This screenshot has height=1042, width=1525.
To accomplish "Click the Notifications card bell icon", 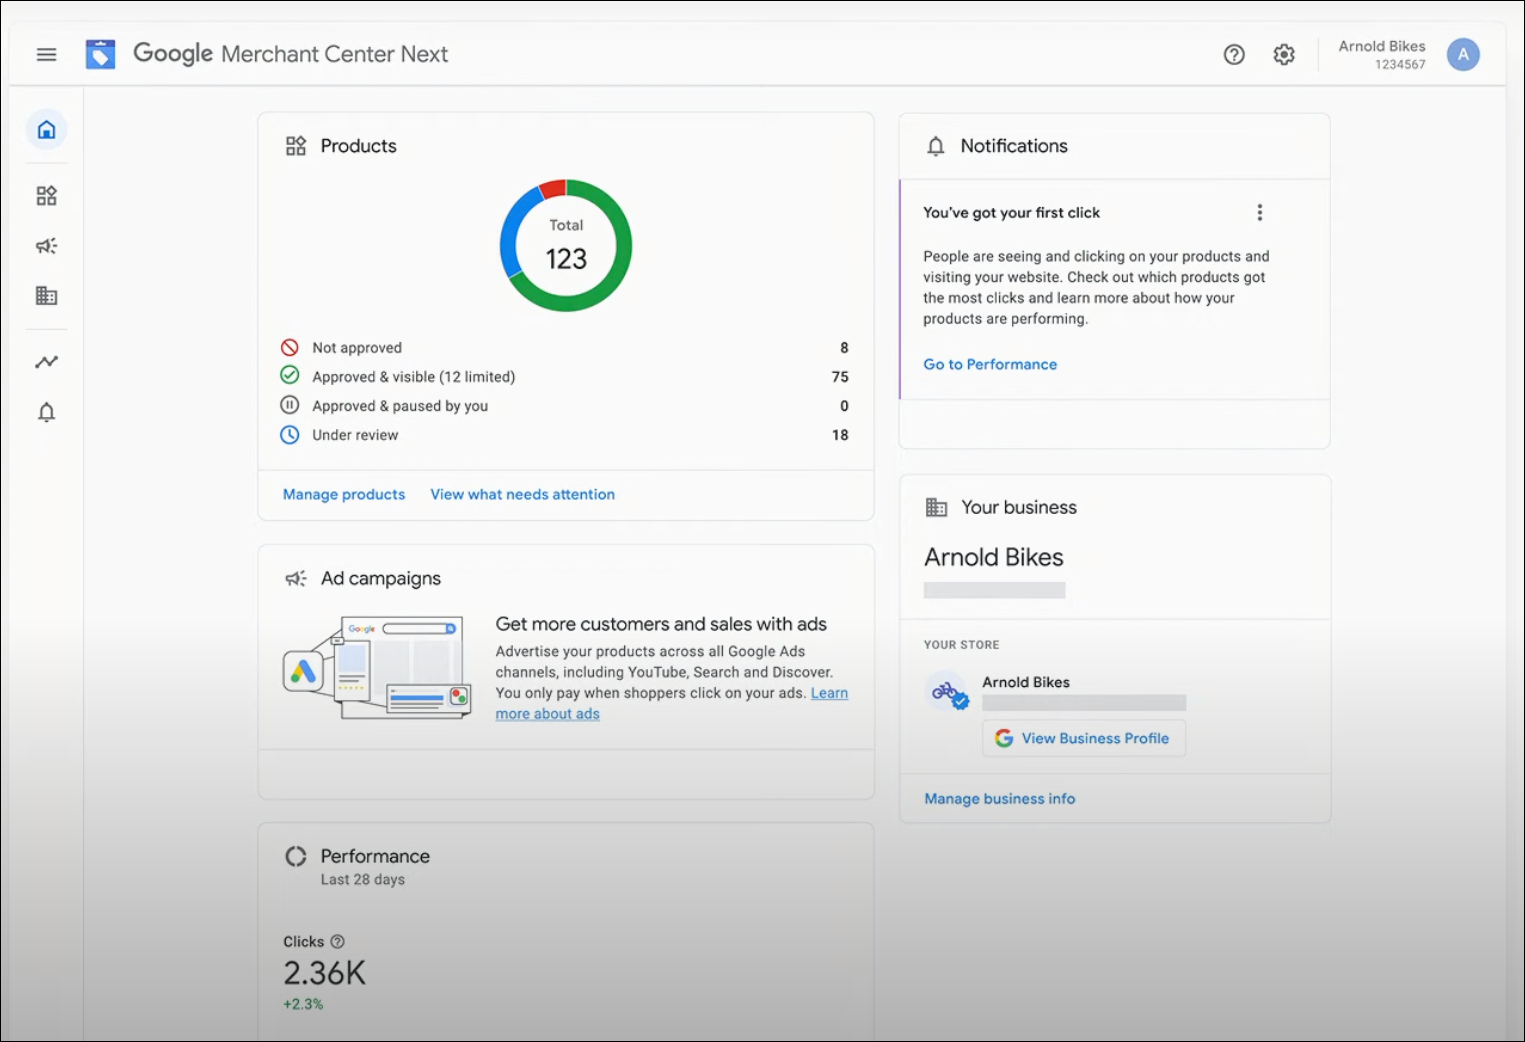I will point(935,146).
